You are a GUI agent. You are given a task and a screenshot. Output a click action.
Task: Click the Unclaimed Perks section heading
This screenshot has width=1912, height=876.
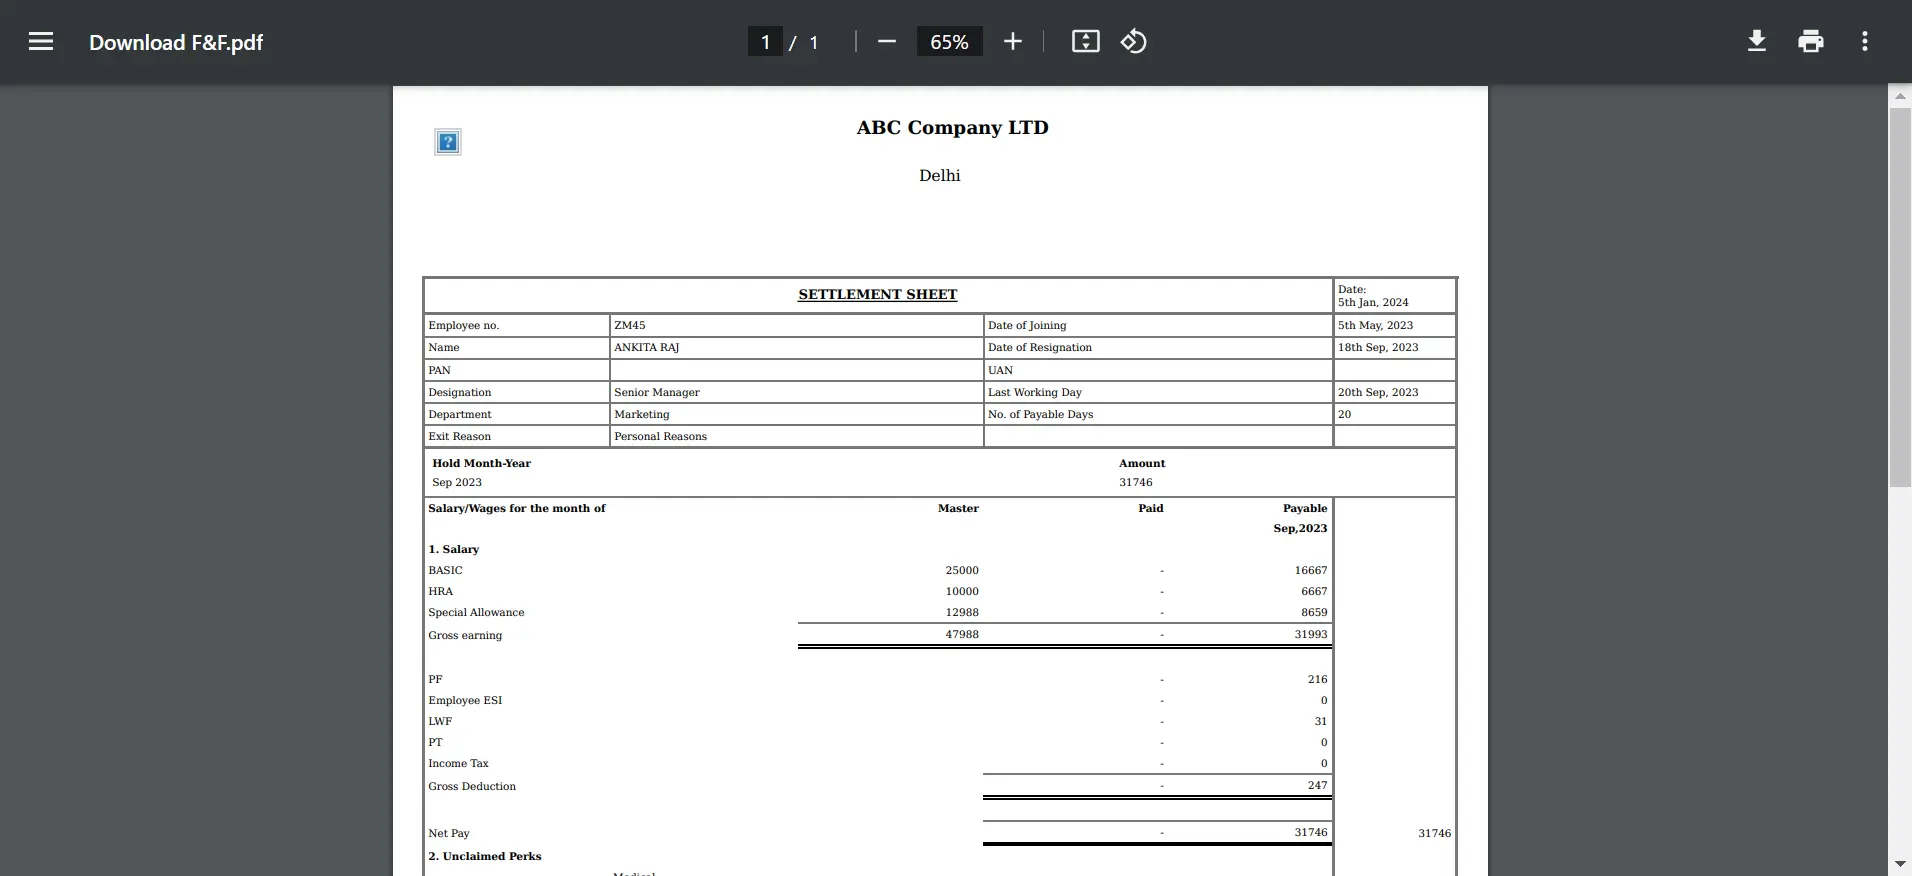coord(485,856)
